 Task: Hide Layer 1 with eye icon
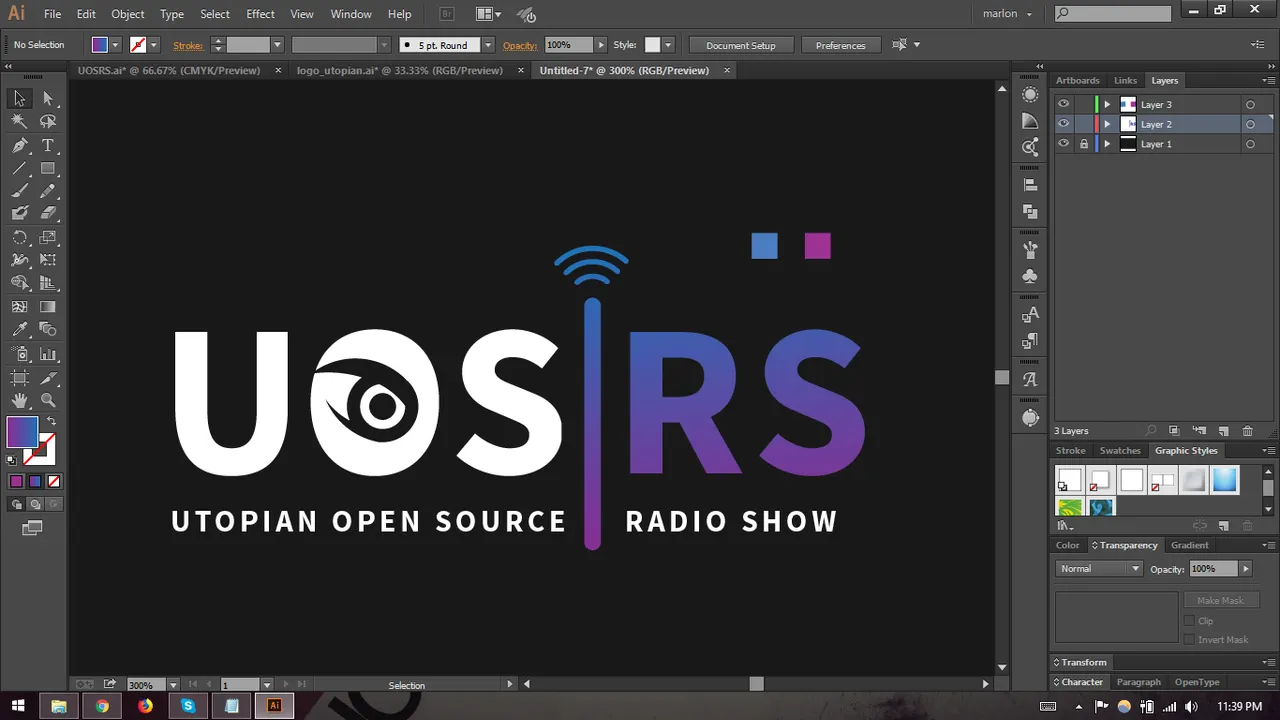pos(1063,144)
